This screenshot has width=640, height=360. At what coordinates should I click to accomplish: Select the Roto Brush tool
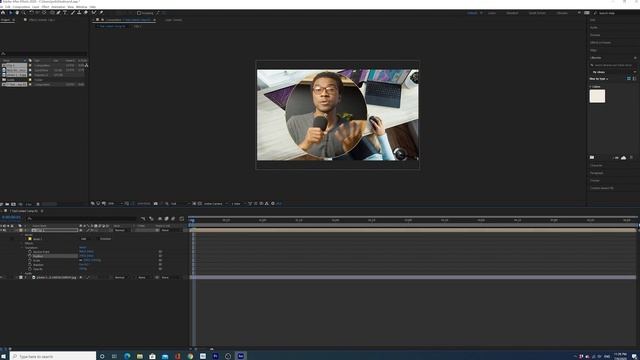coord(94,13)
